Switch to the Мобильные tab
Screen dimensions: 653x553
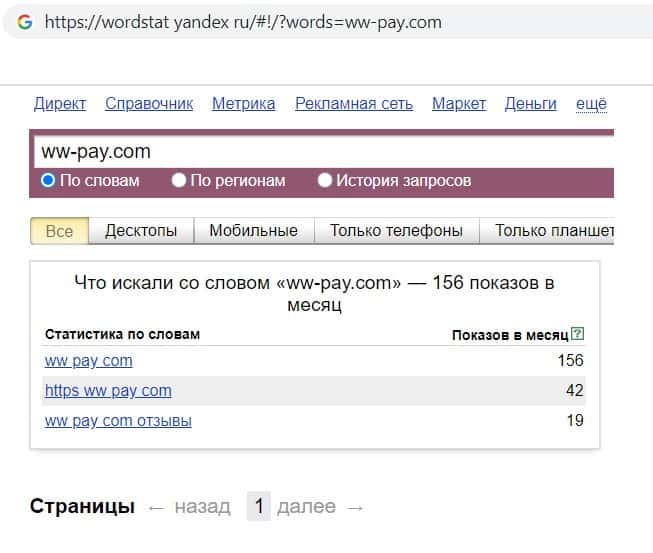[254, 231]
